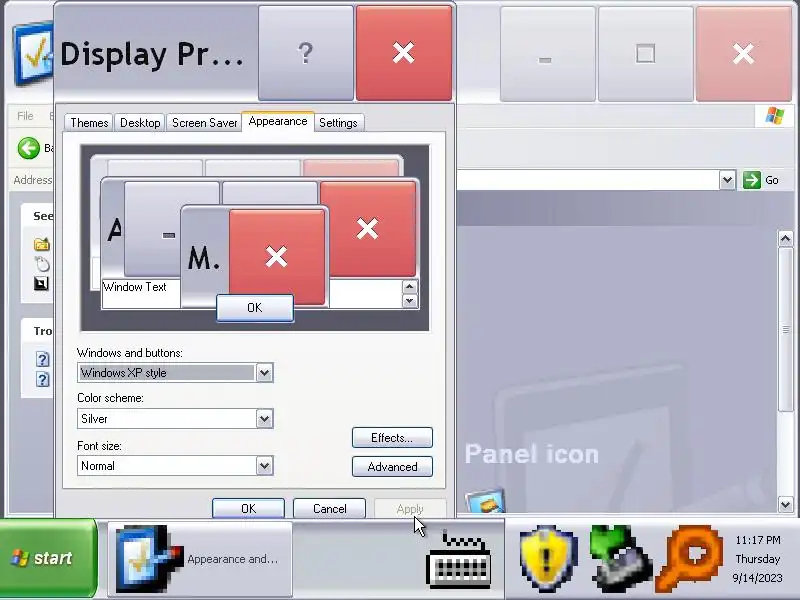Open the on-screen keyboard tray icon
The height and width of the screenshot is (600, 800).
point(459,560)
